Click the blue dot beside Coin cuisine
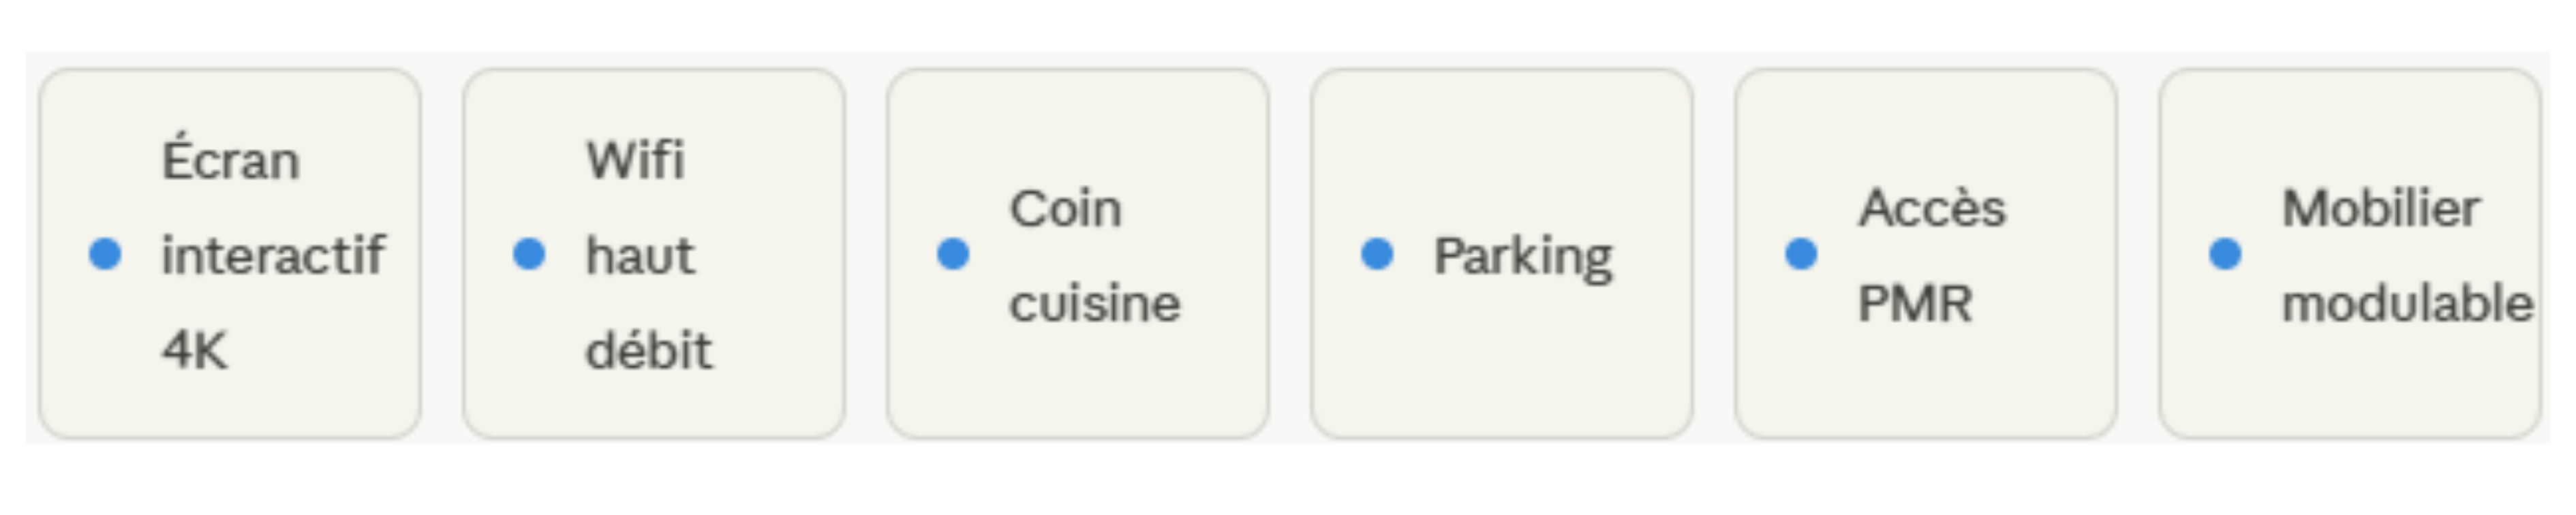The image size is (2576, 515). (953, 254)
